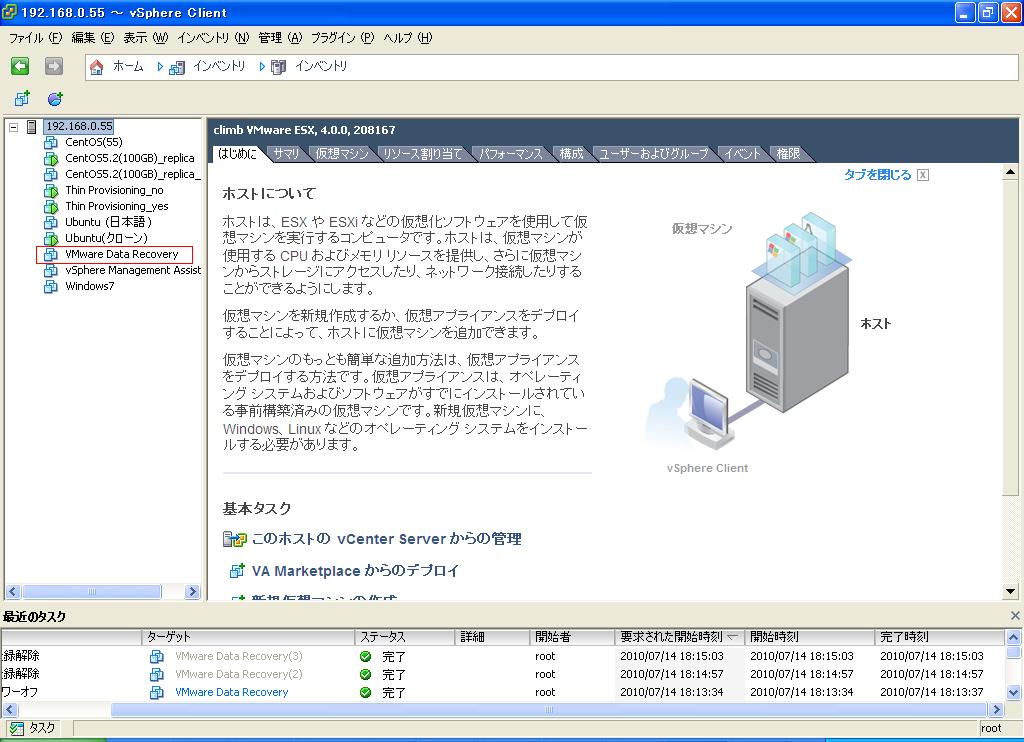Screen dimensions: 1024x742
Task: Switch to the 構成 tab
Action: pyautogui.click(x=571, y=153)
